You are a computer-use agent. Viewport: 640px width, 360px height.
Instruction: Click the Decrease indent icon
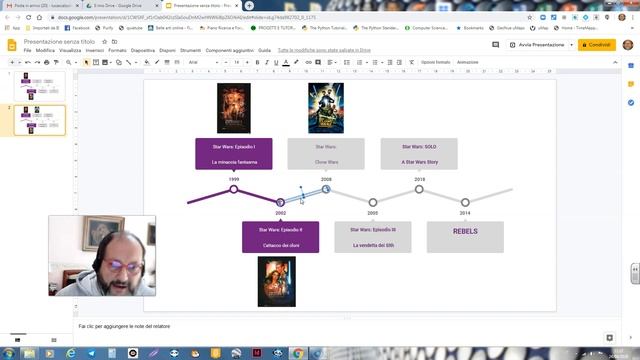point(390,62)
